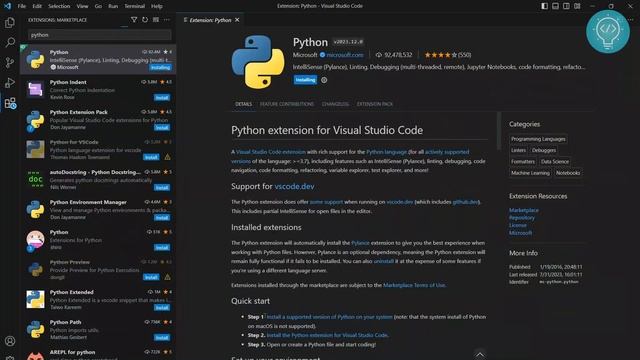Follow the Pylance link in description
The image size is (640, 360).
click(x=360, y=243)
